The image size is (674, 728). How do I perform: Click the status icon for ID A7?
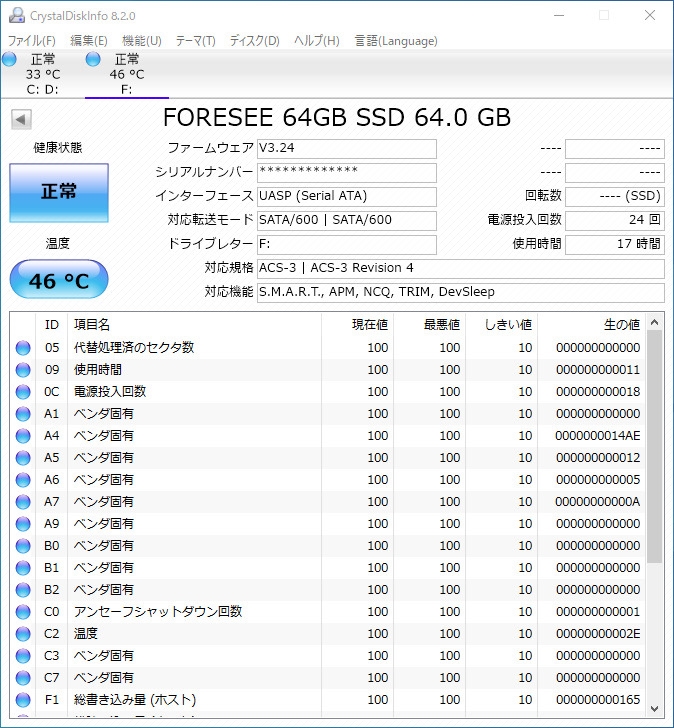tap(23, 502)
